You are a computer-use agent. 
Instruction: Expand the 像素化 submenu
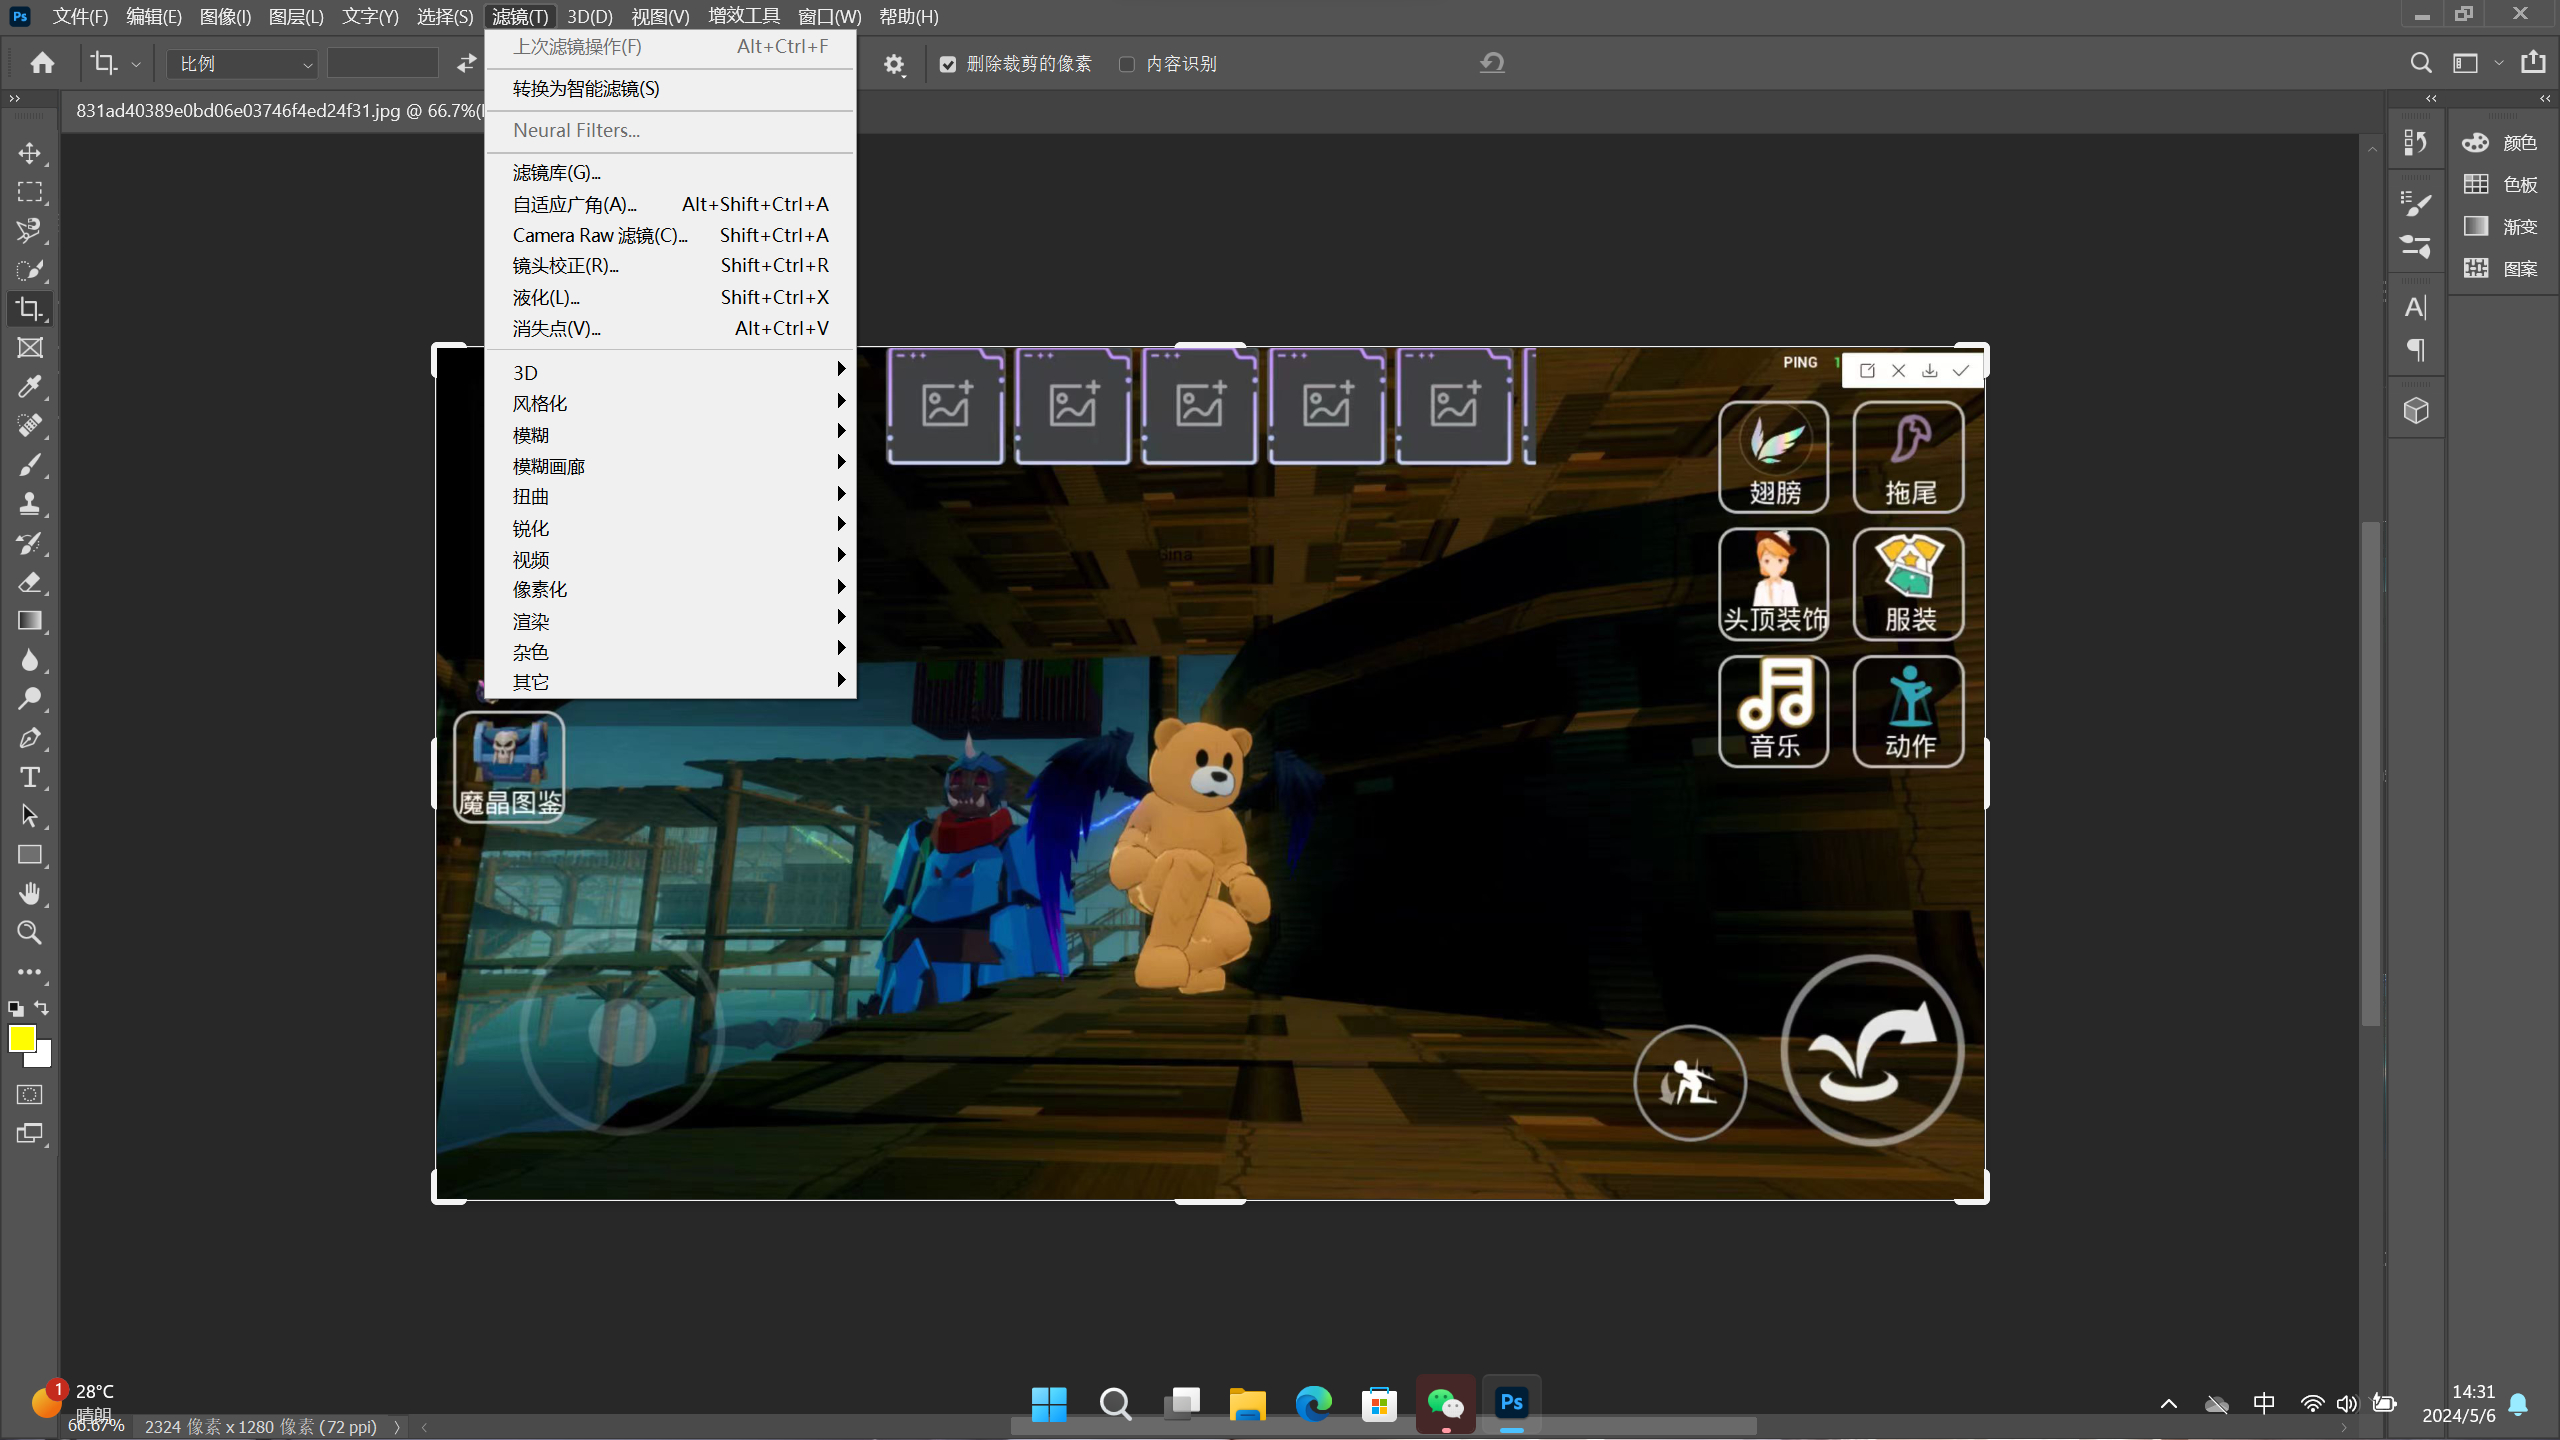pyautogui.click(x=669, y=590)
